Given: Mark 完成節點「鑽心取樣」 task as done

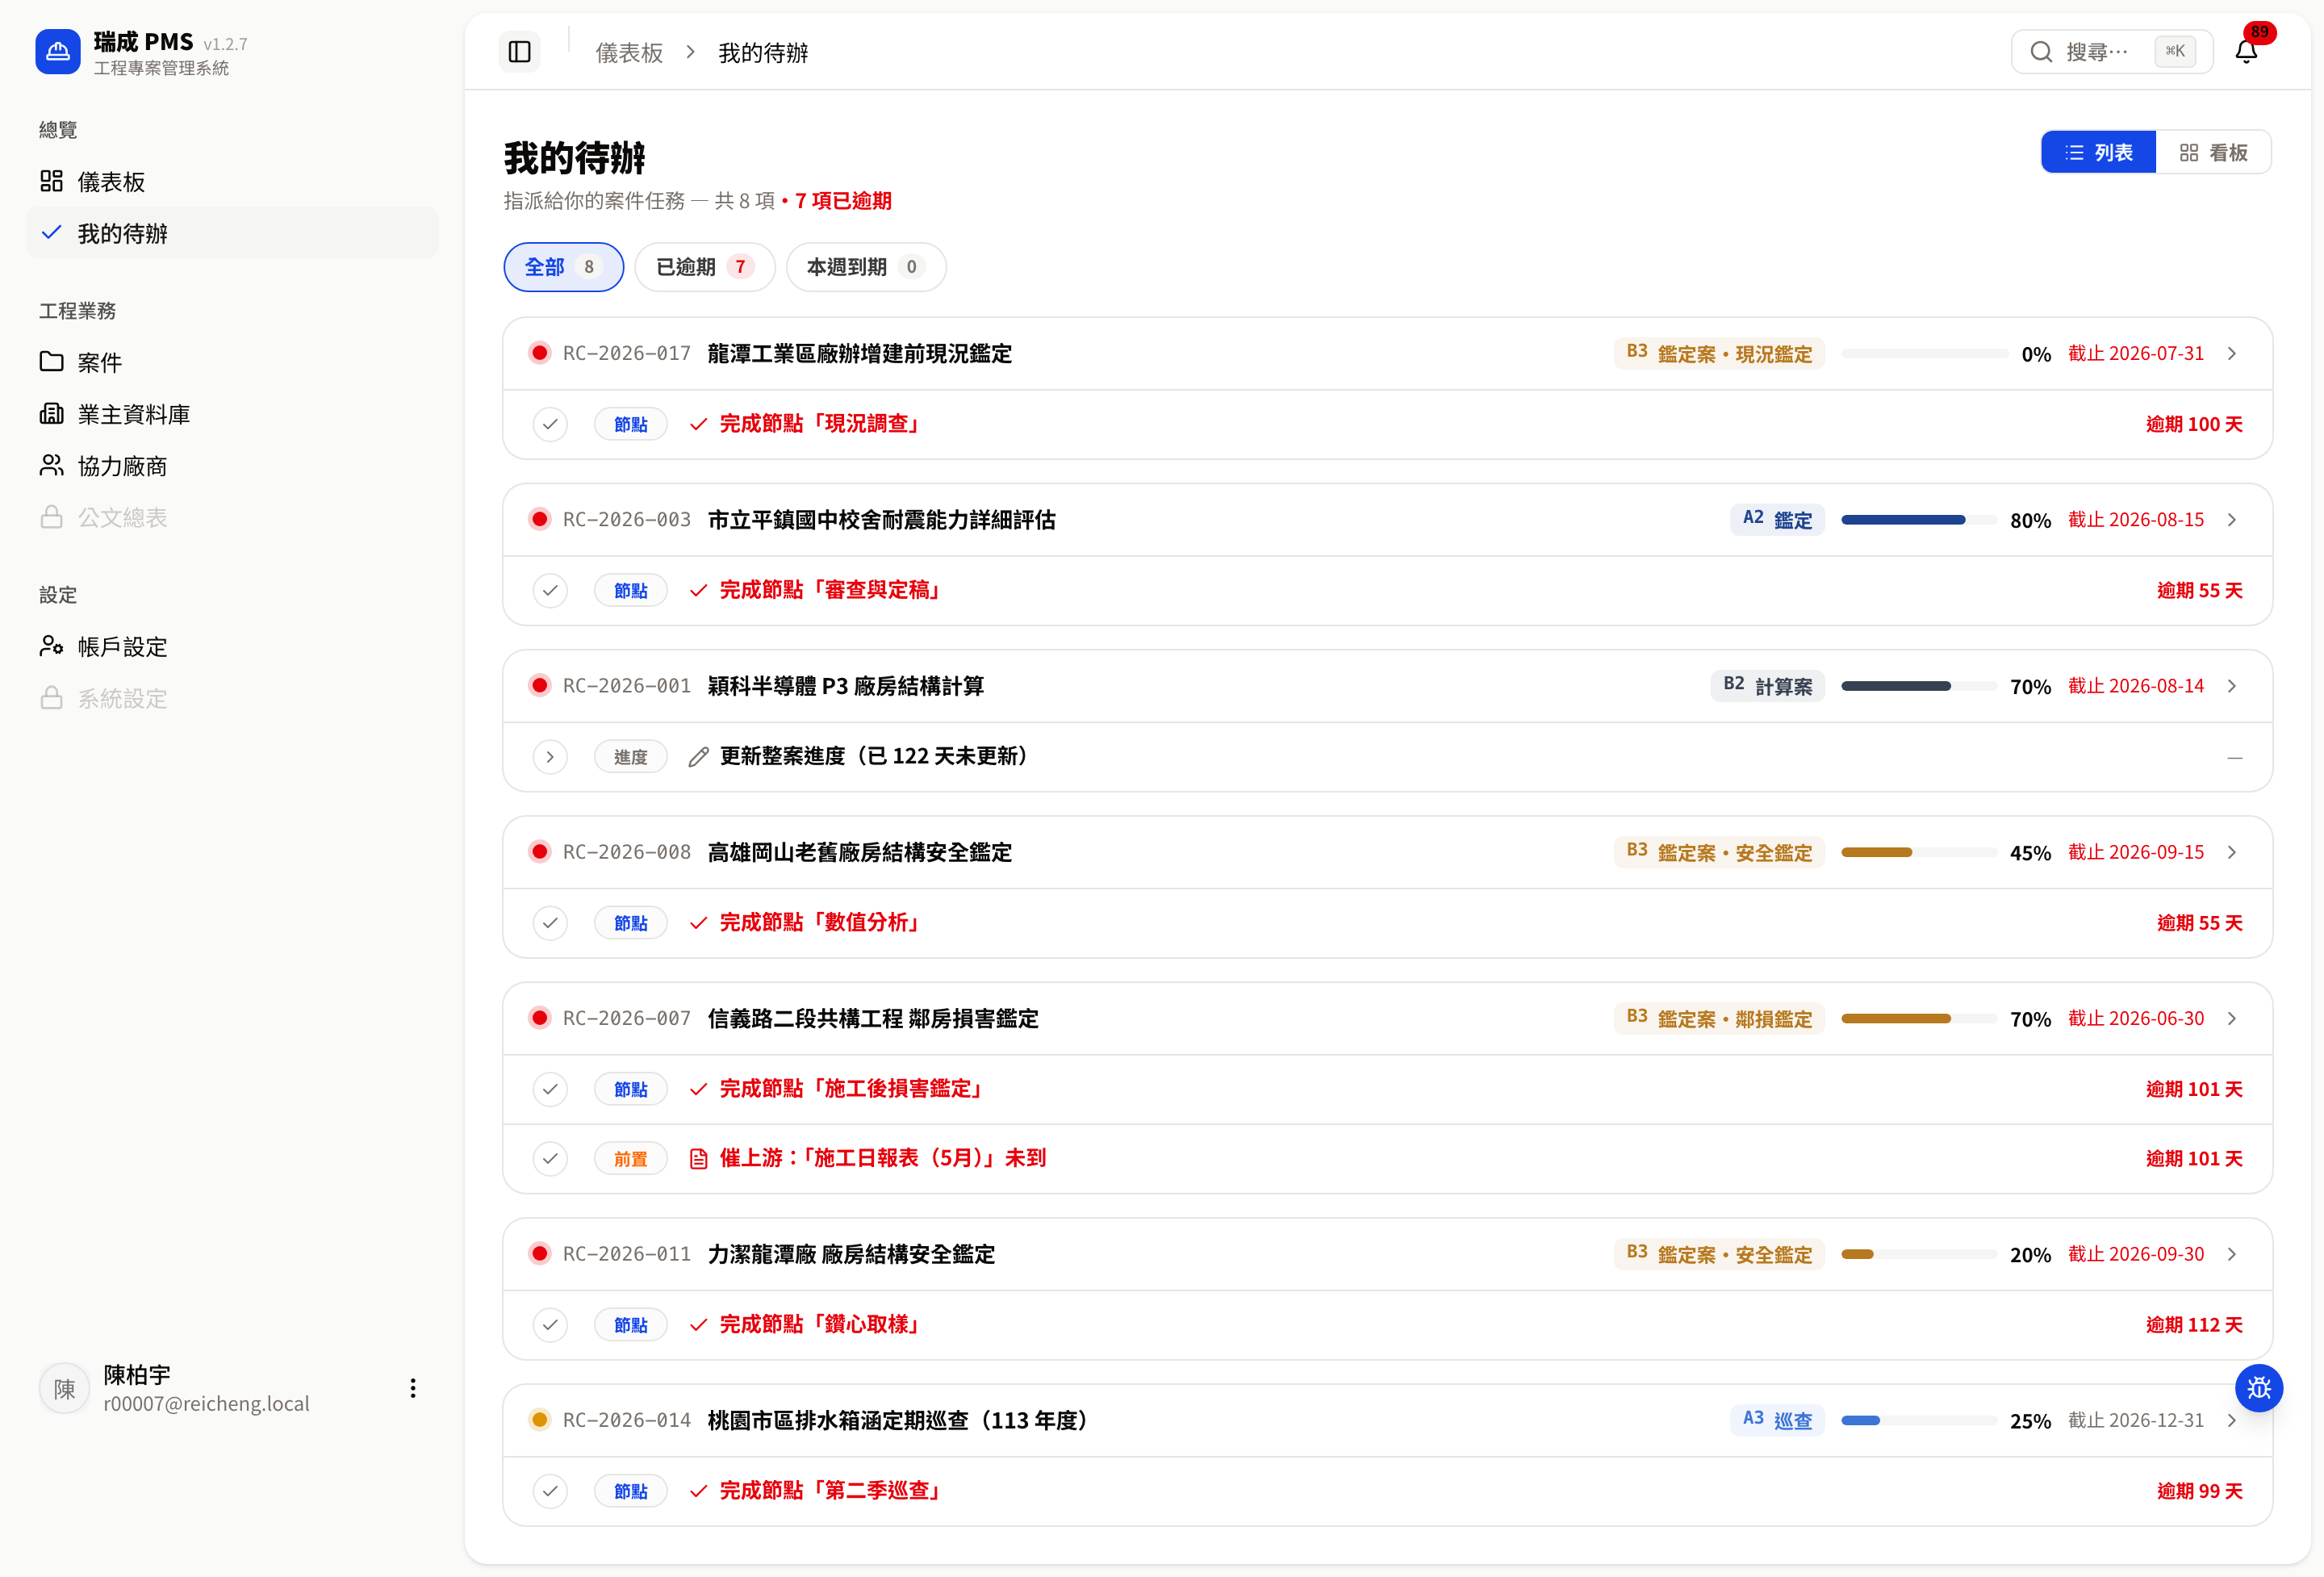Looking at the screenshot, I should 550,1325.
